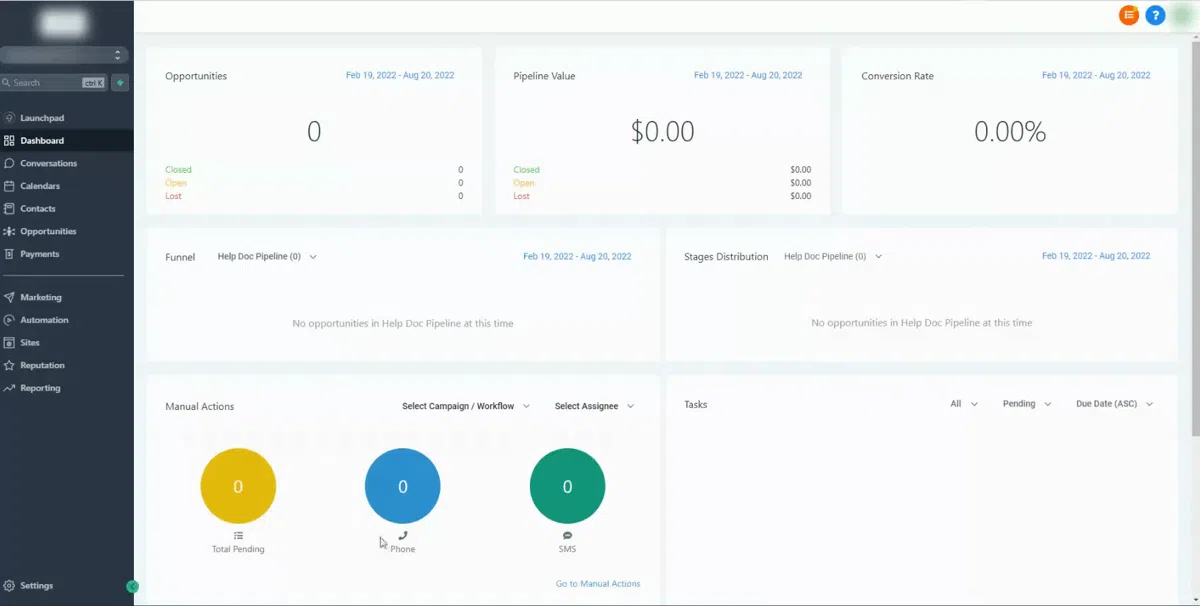Open the account switcher dropdown in sidebar

(x=64, y=56)
